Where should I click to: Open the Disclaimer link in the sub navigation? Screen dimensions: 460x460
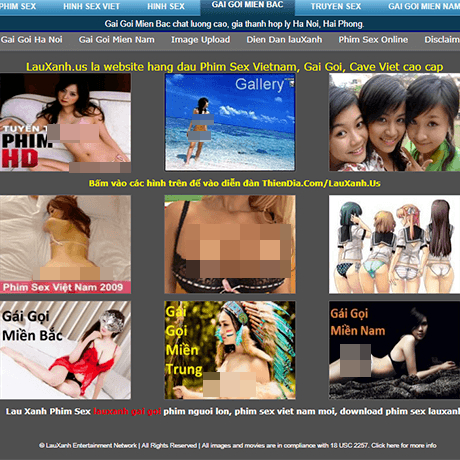[442, 40]
